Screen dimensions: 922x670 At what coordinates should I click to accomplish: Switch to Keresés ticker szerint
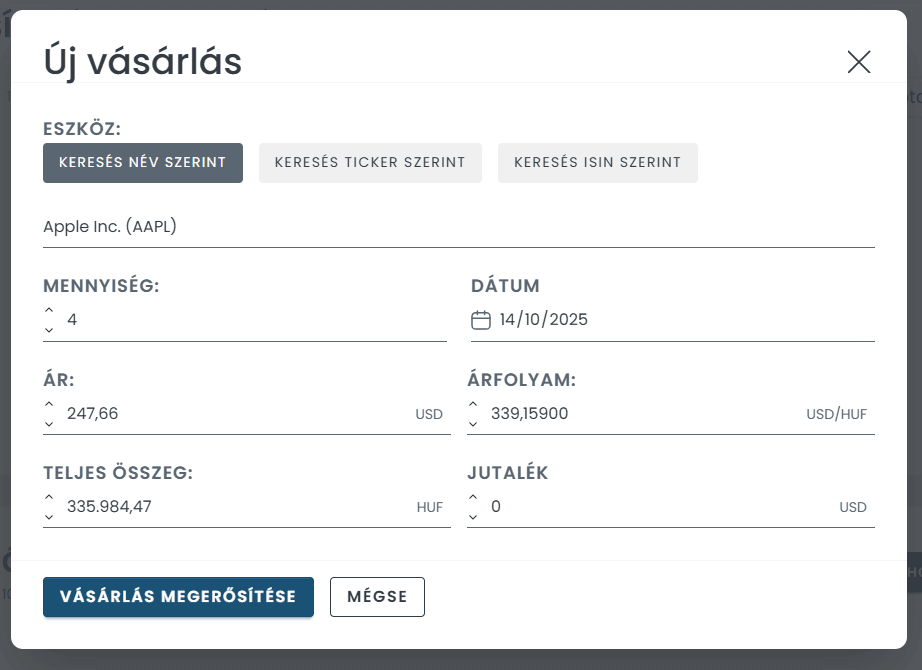point(370,163)
